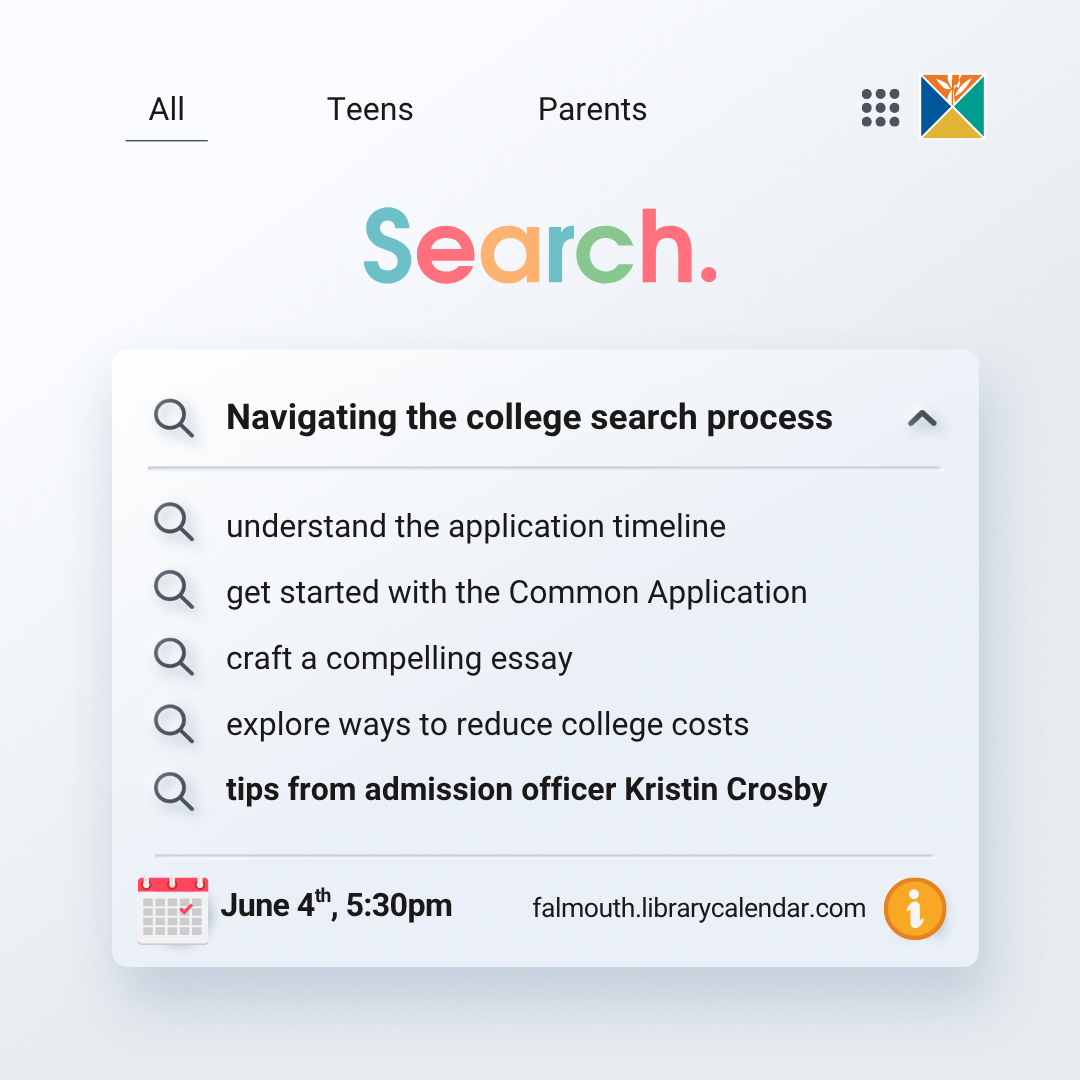This screenshot has width=1080, height=1080.
Task: Click the calendar icon beside June 4th
Action: point(173,909)
